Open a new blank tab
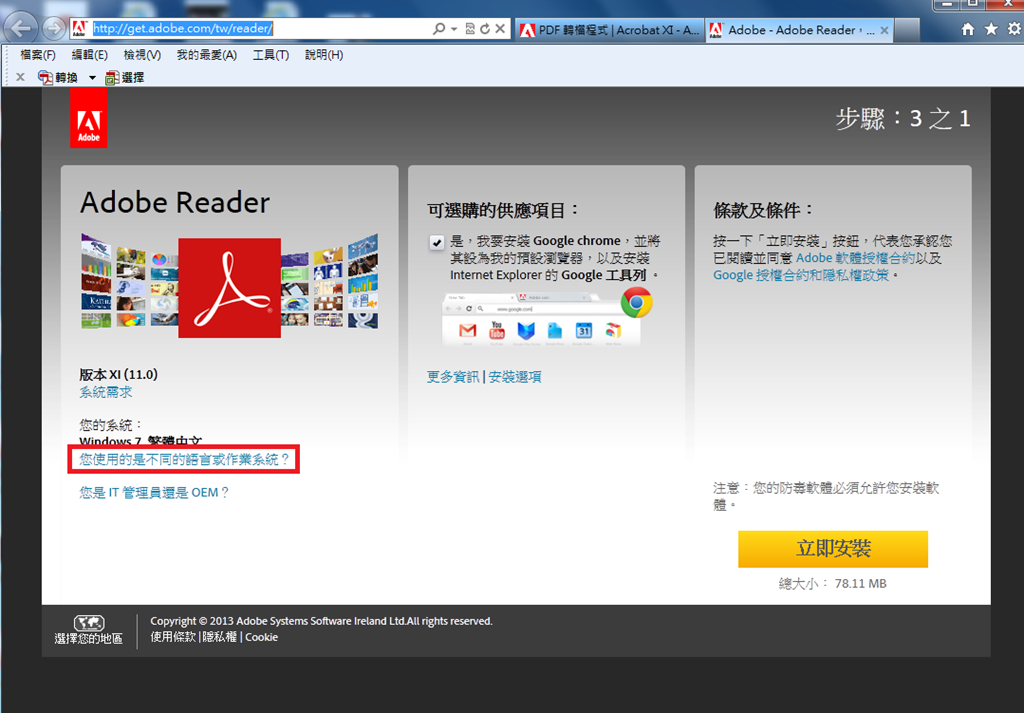The width and height of the screenshot is (1024, 713). 907,30
